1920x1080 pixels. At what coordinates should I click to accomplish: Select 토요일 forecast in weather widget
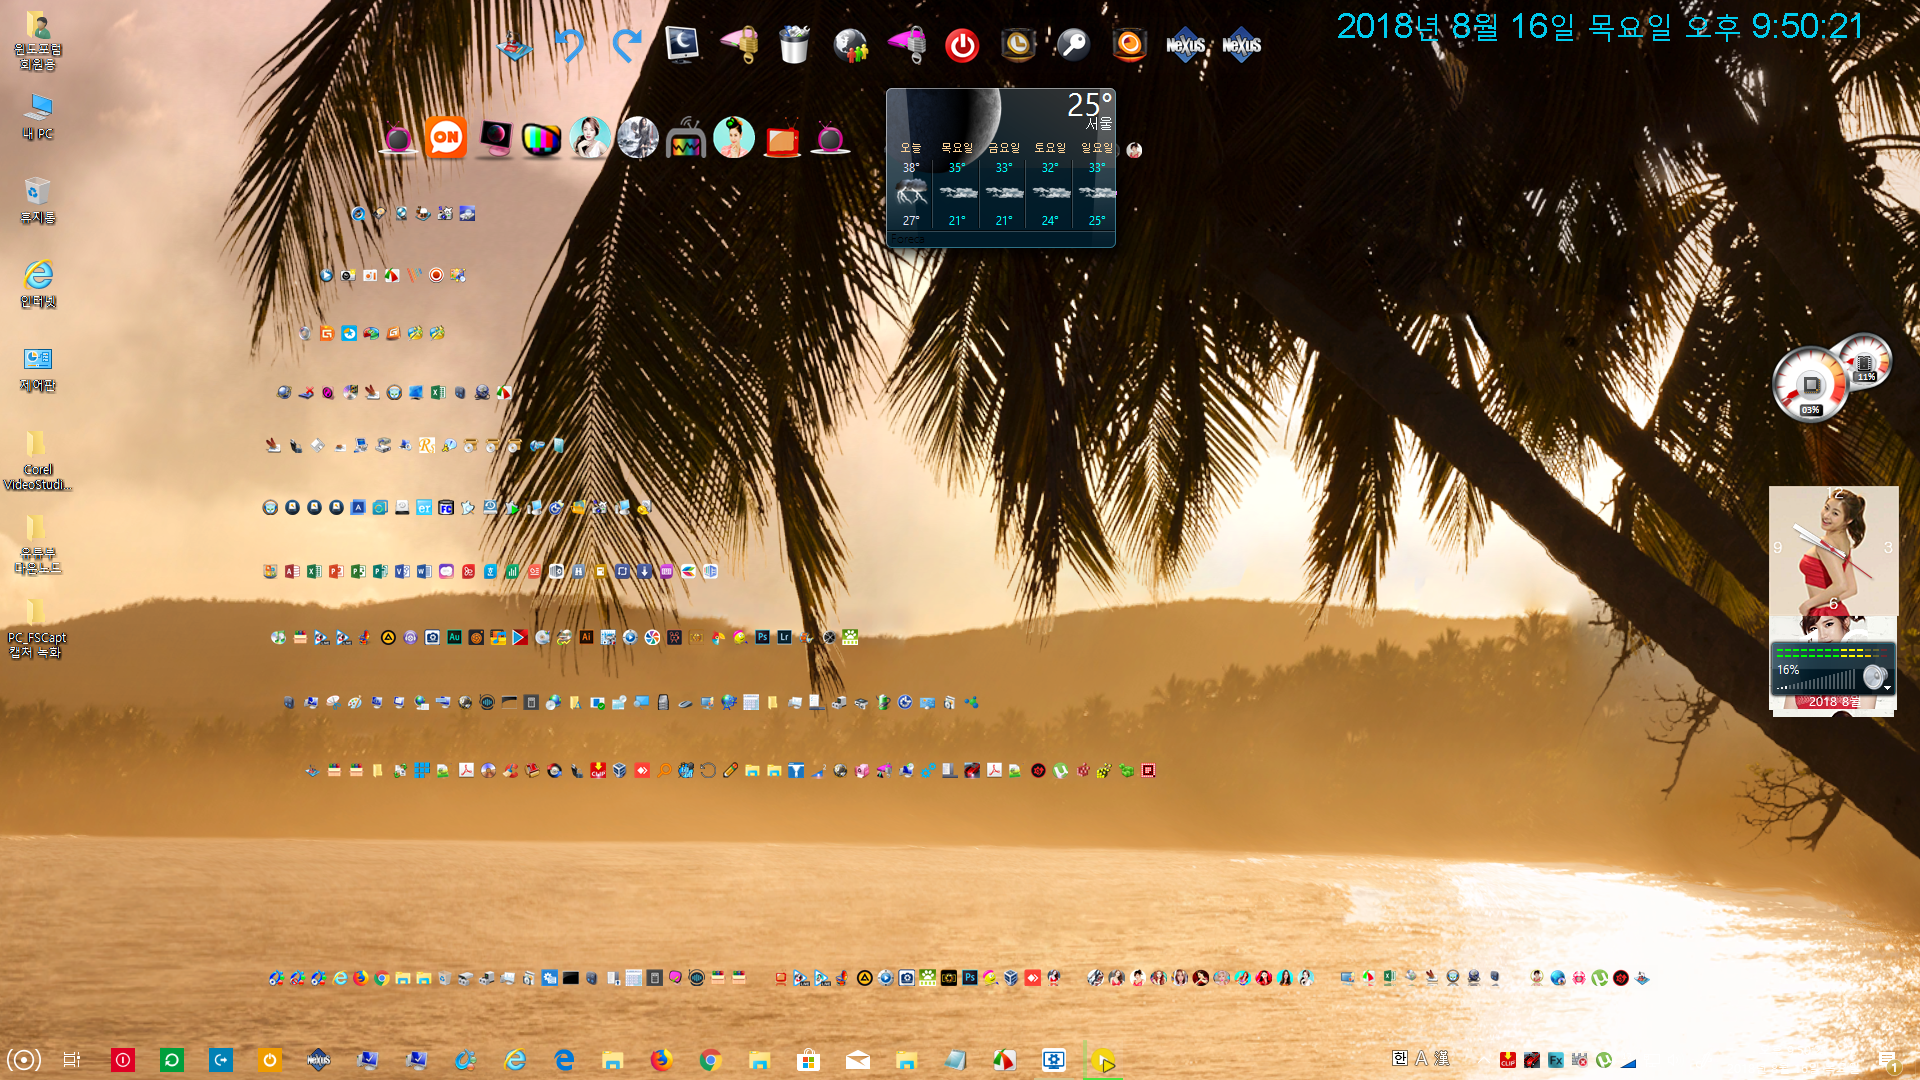pos(1050,184)
